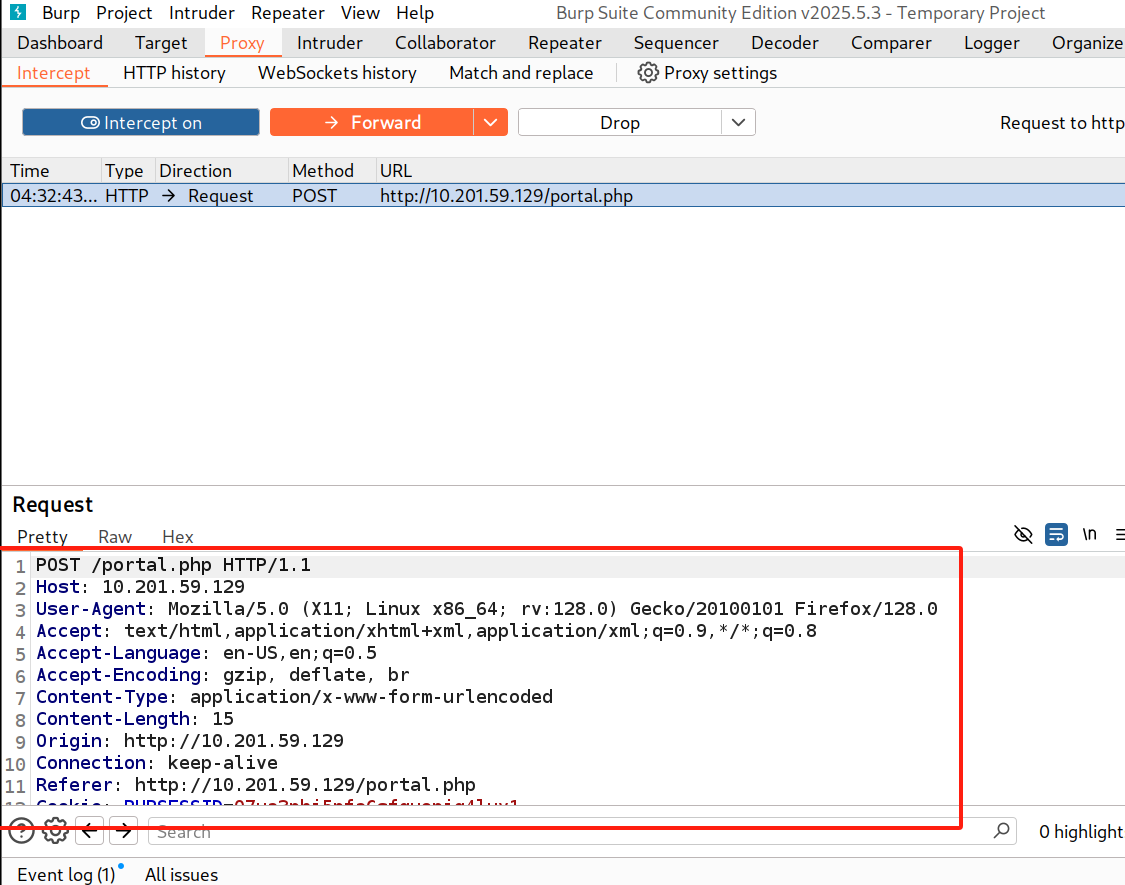Toggle line wrap icon in Request

click(x=1056, y=534)
